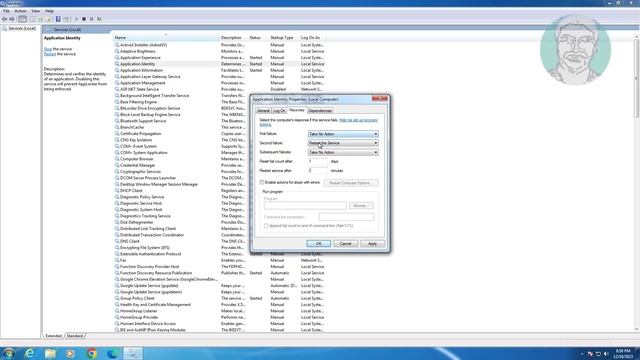Click the volume speaker tray icon

tap(606, 354)
